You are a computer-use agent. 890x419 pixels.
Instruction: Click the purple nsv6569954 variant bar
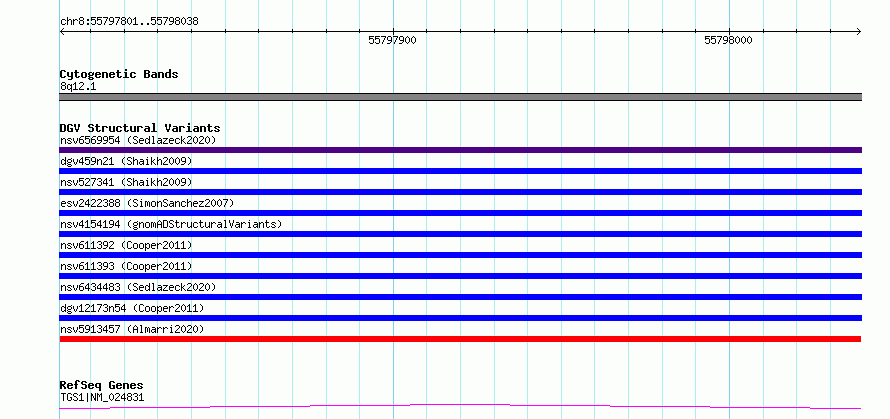(460, 150)
